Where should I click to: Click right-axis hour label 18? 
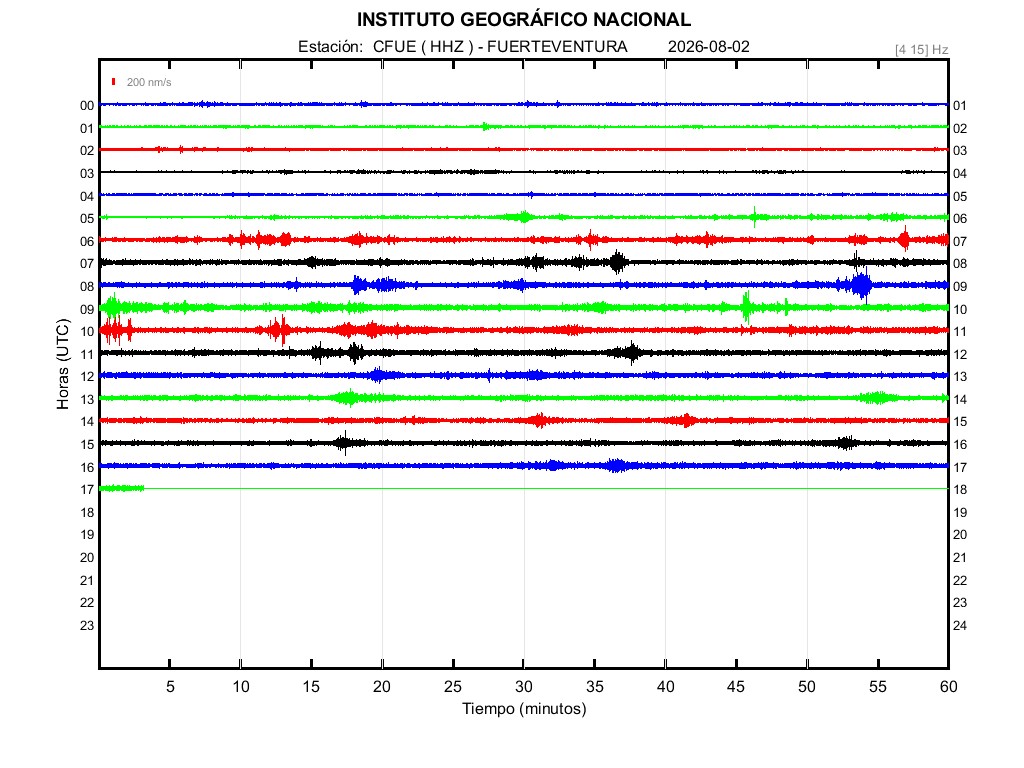point(959,490)
